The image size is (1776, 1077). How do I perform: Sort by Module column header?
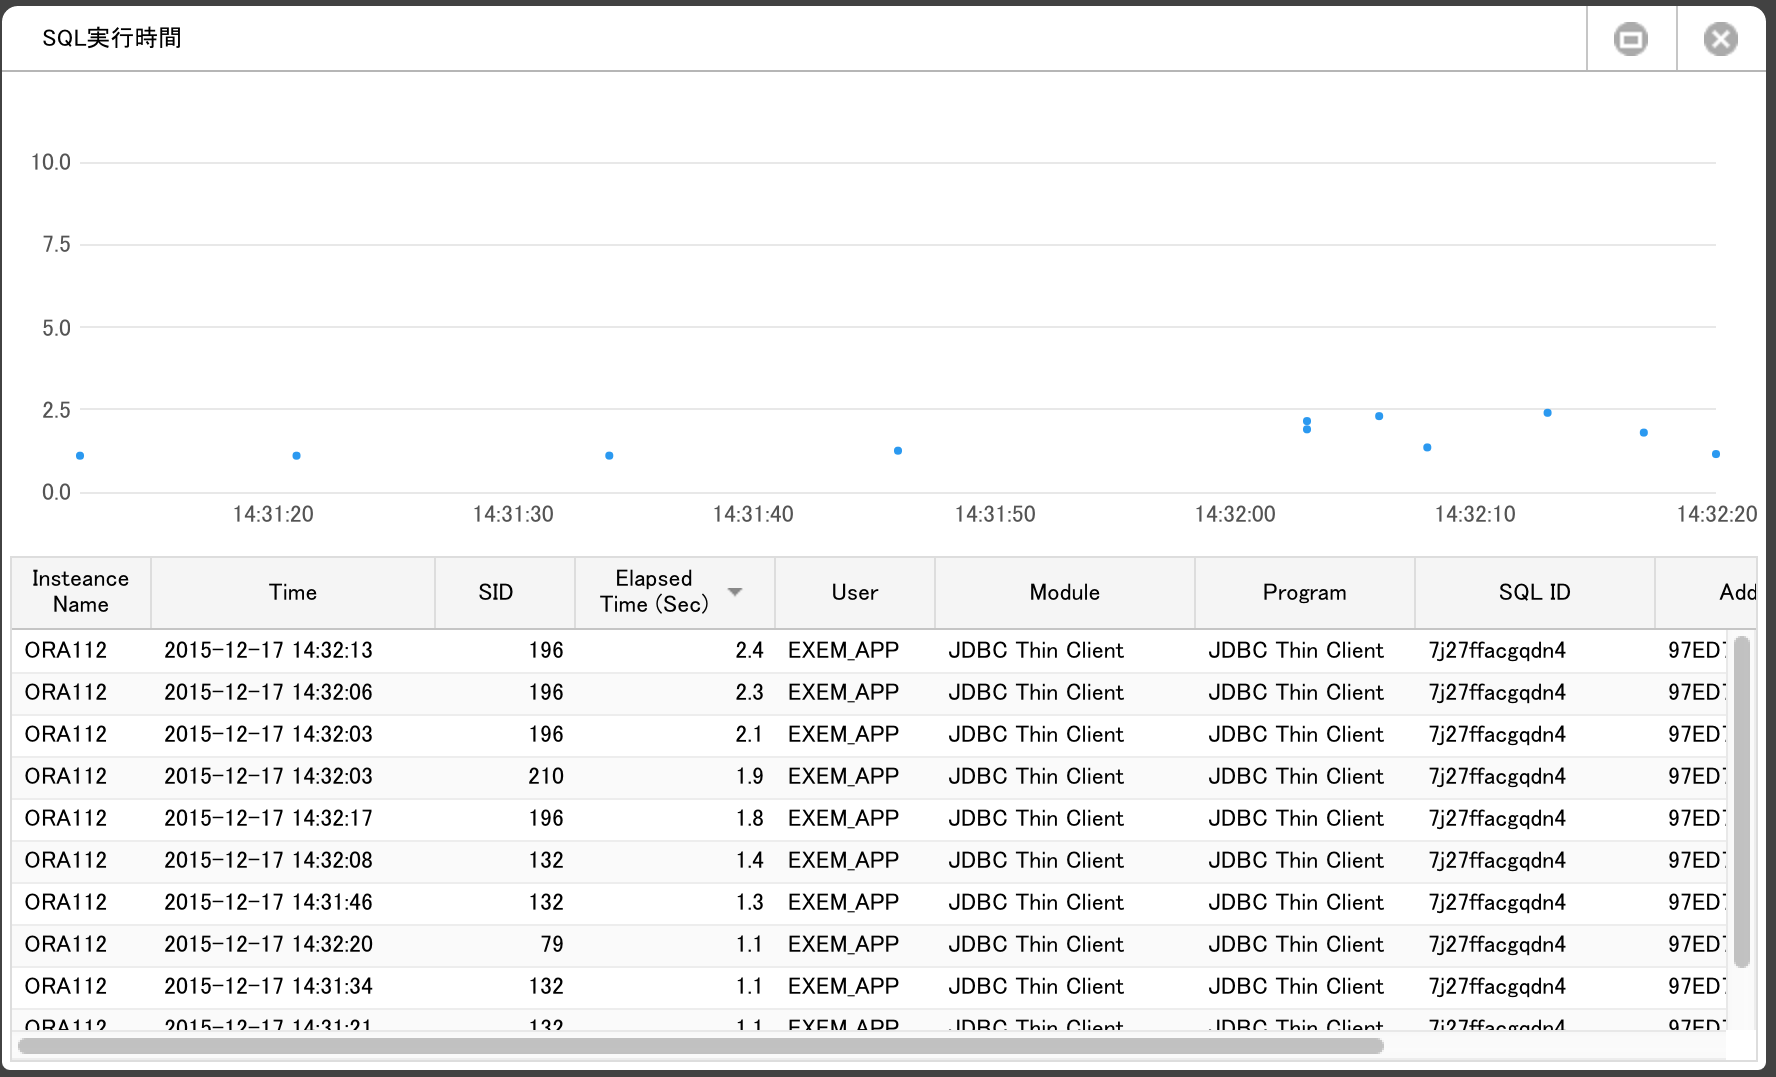click(x=1065, y=592)
